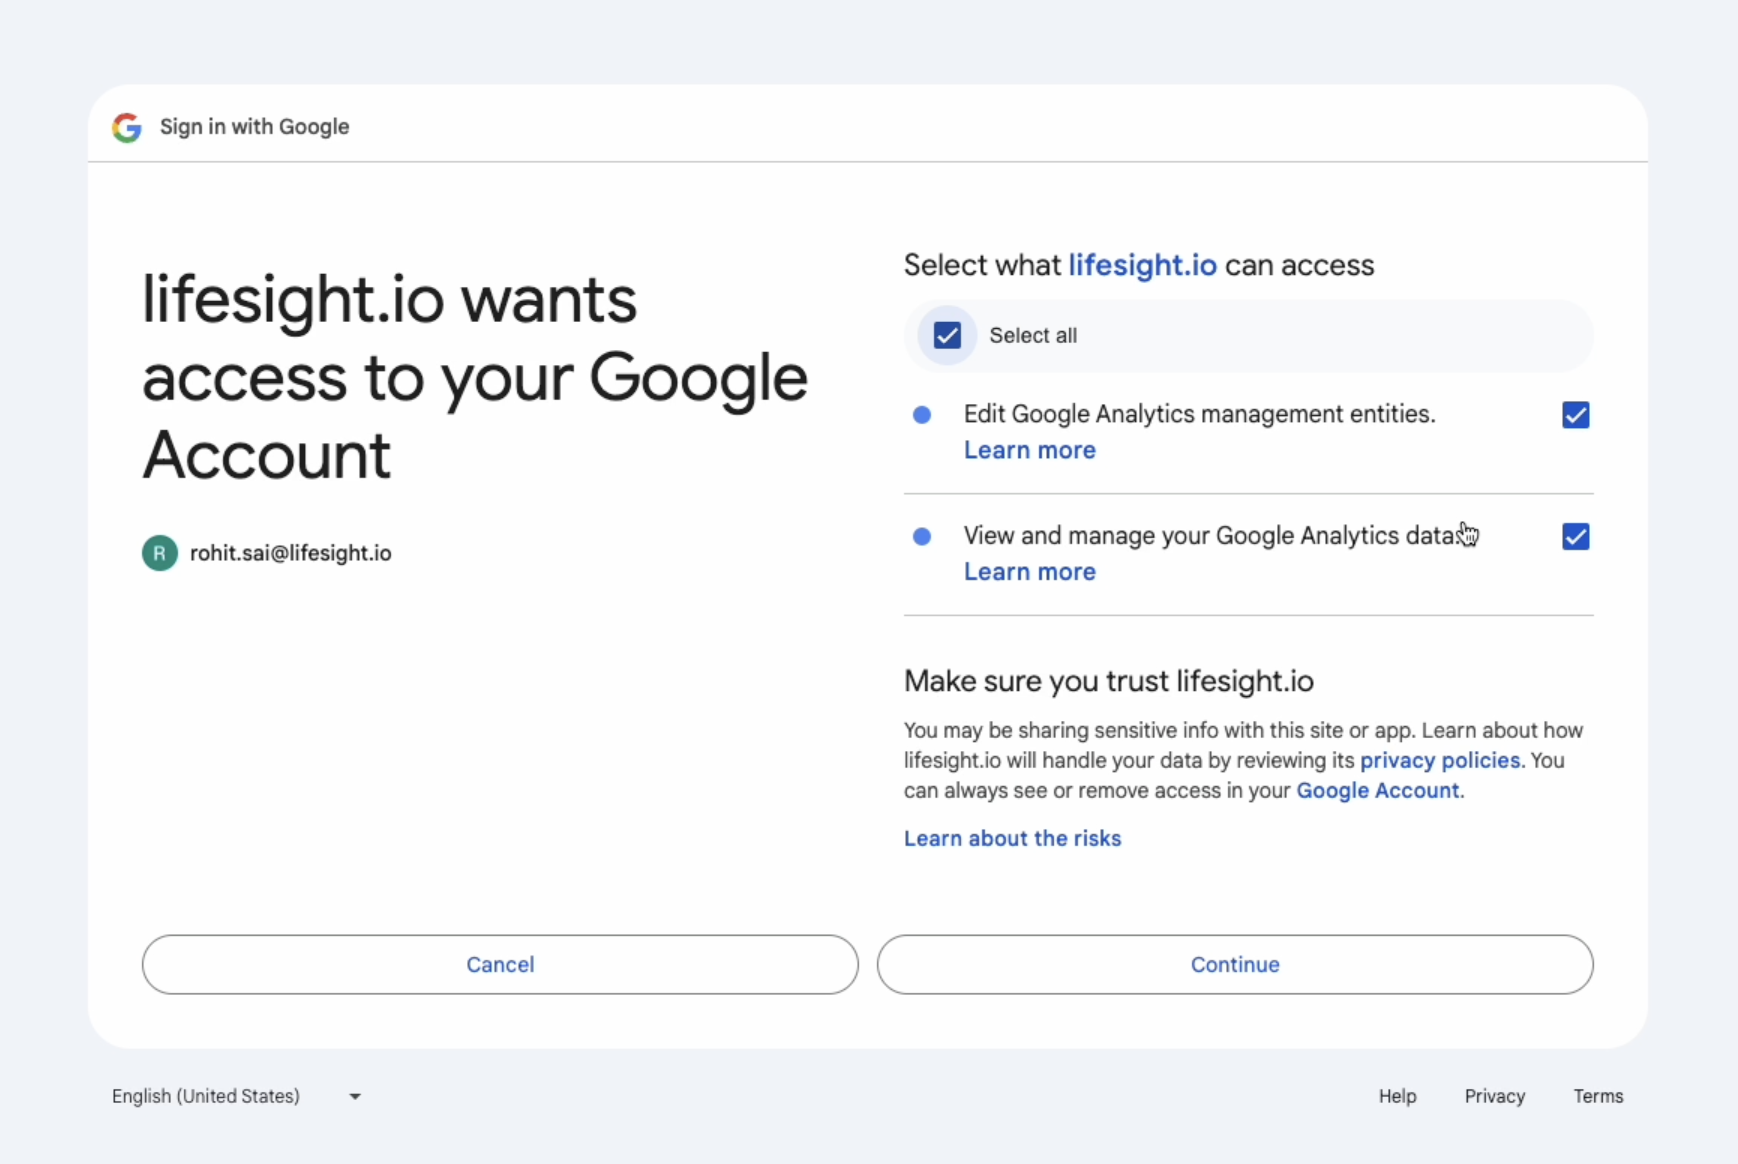The height and width of the screenshot is (1164, 1738).
Task: Open the Help link in footer
Action: tap(1397, 1096)
